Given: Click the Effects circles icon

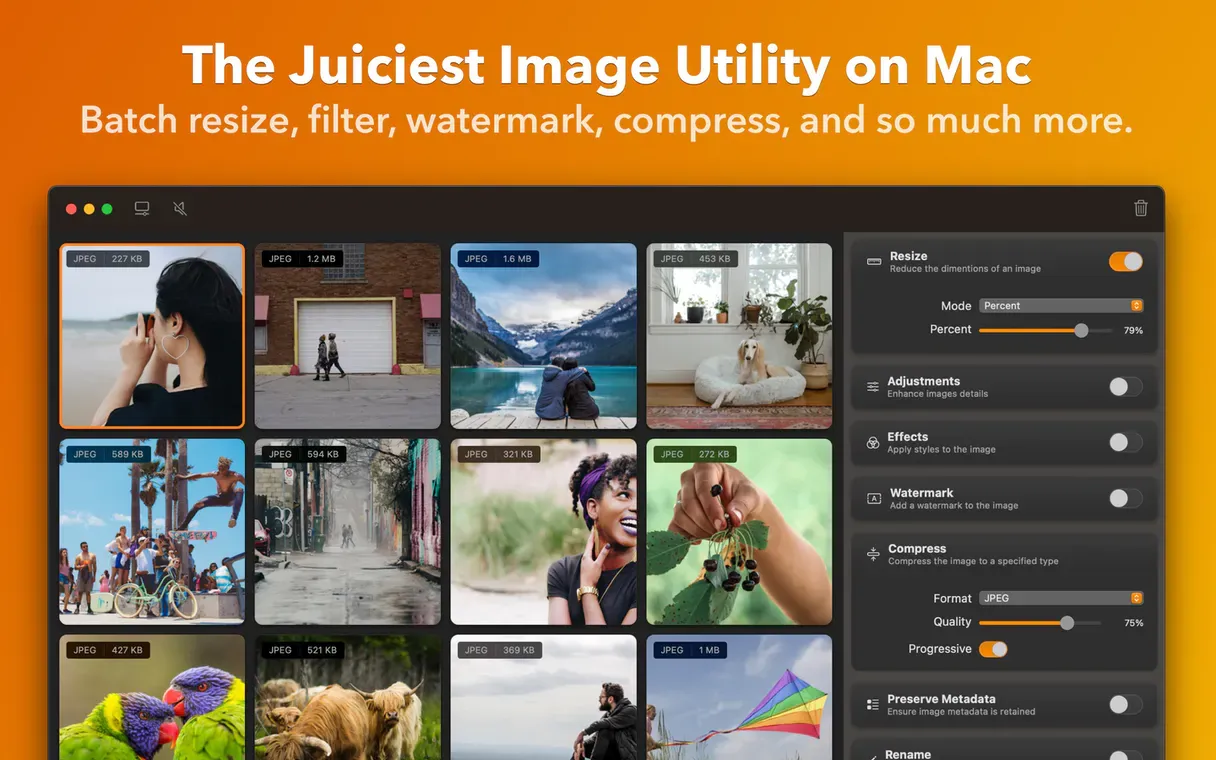Looking at the screenshot, I should (873, 442).
